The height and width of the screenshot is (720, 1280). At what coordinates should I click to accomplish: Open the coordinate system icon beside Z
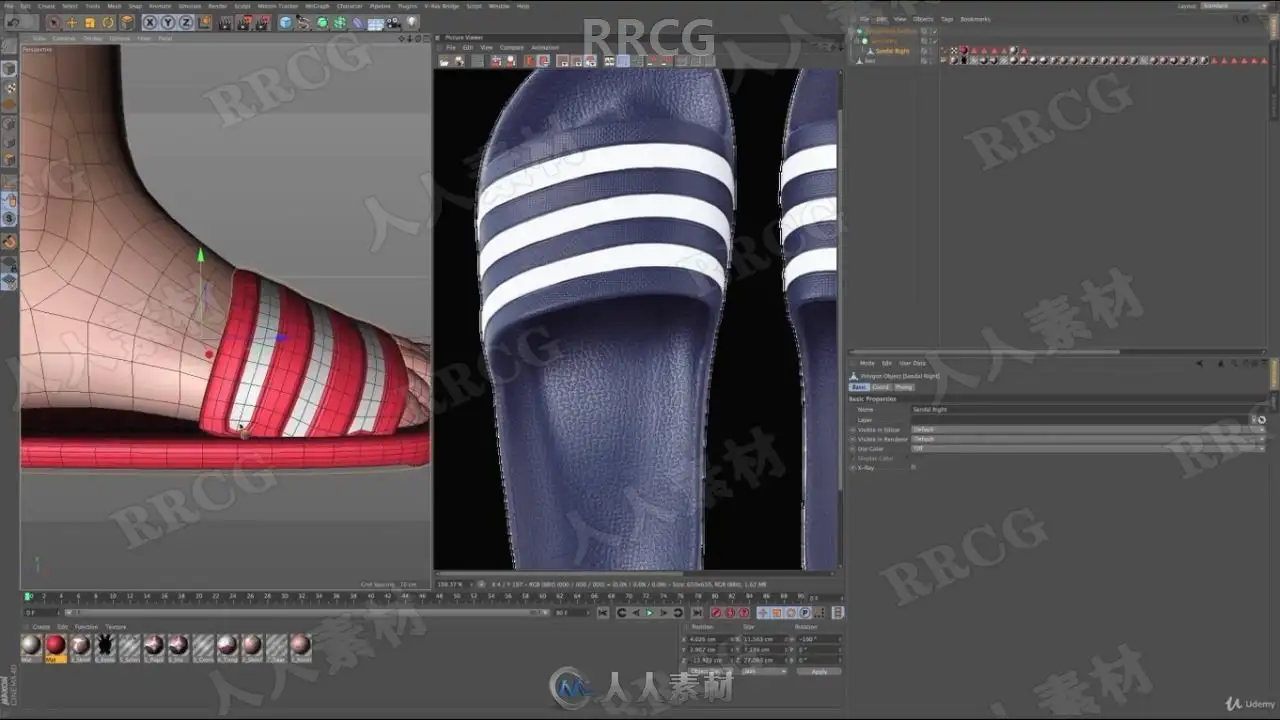tap(204, 22)
